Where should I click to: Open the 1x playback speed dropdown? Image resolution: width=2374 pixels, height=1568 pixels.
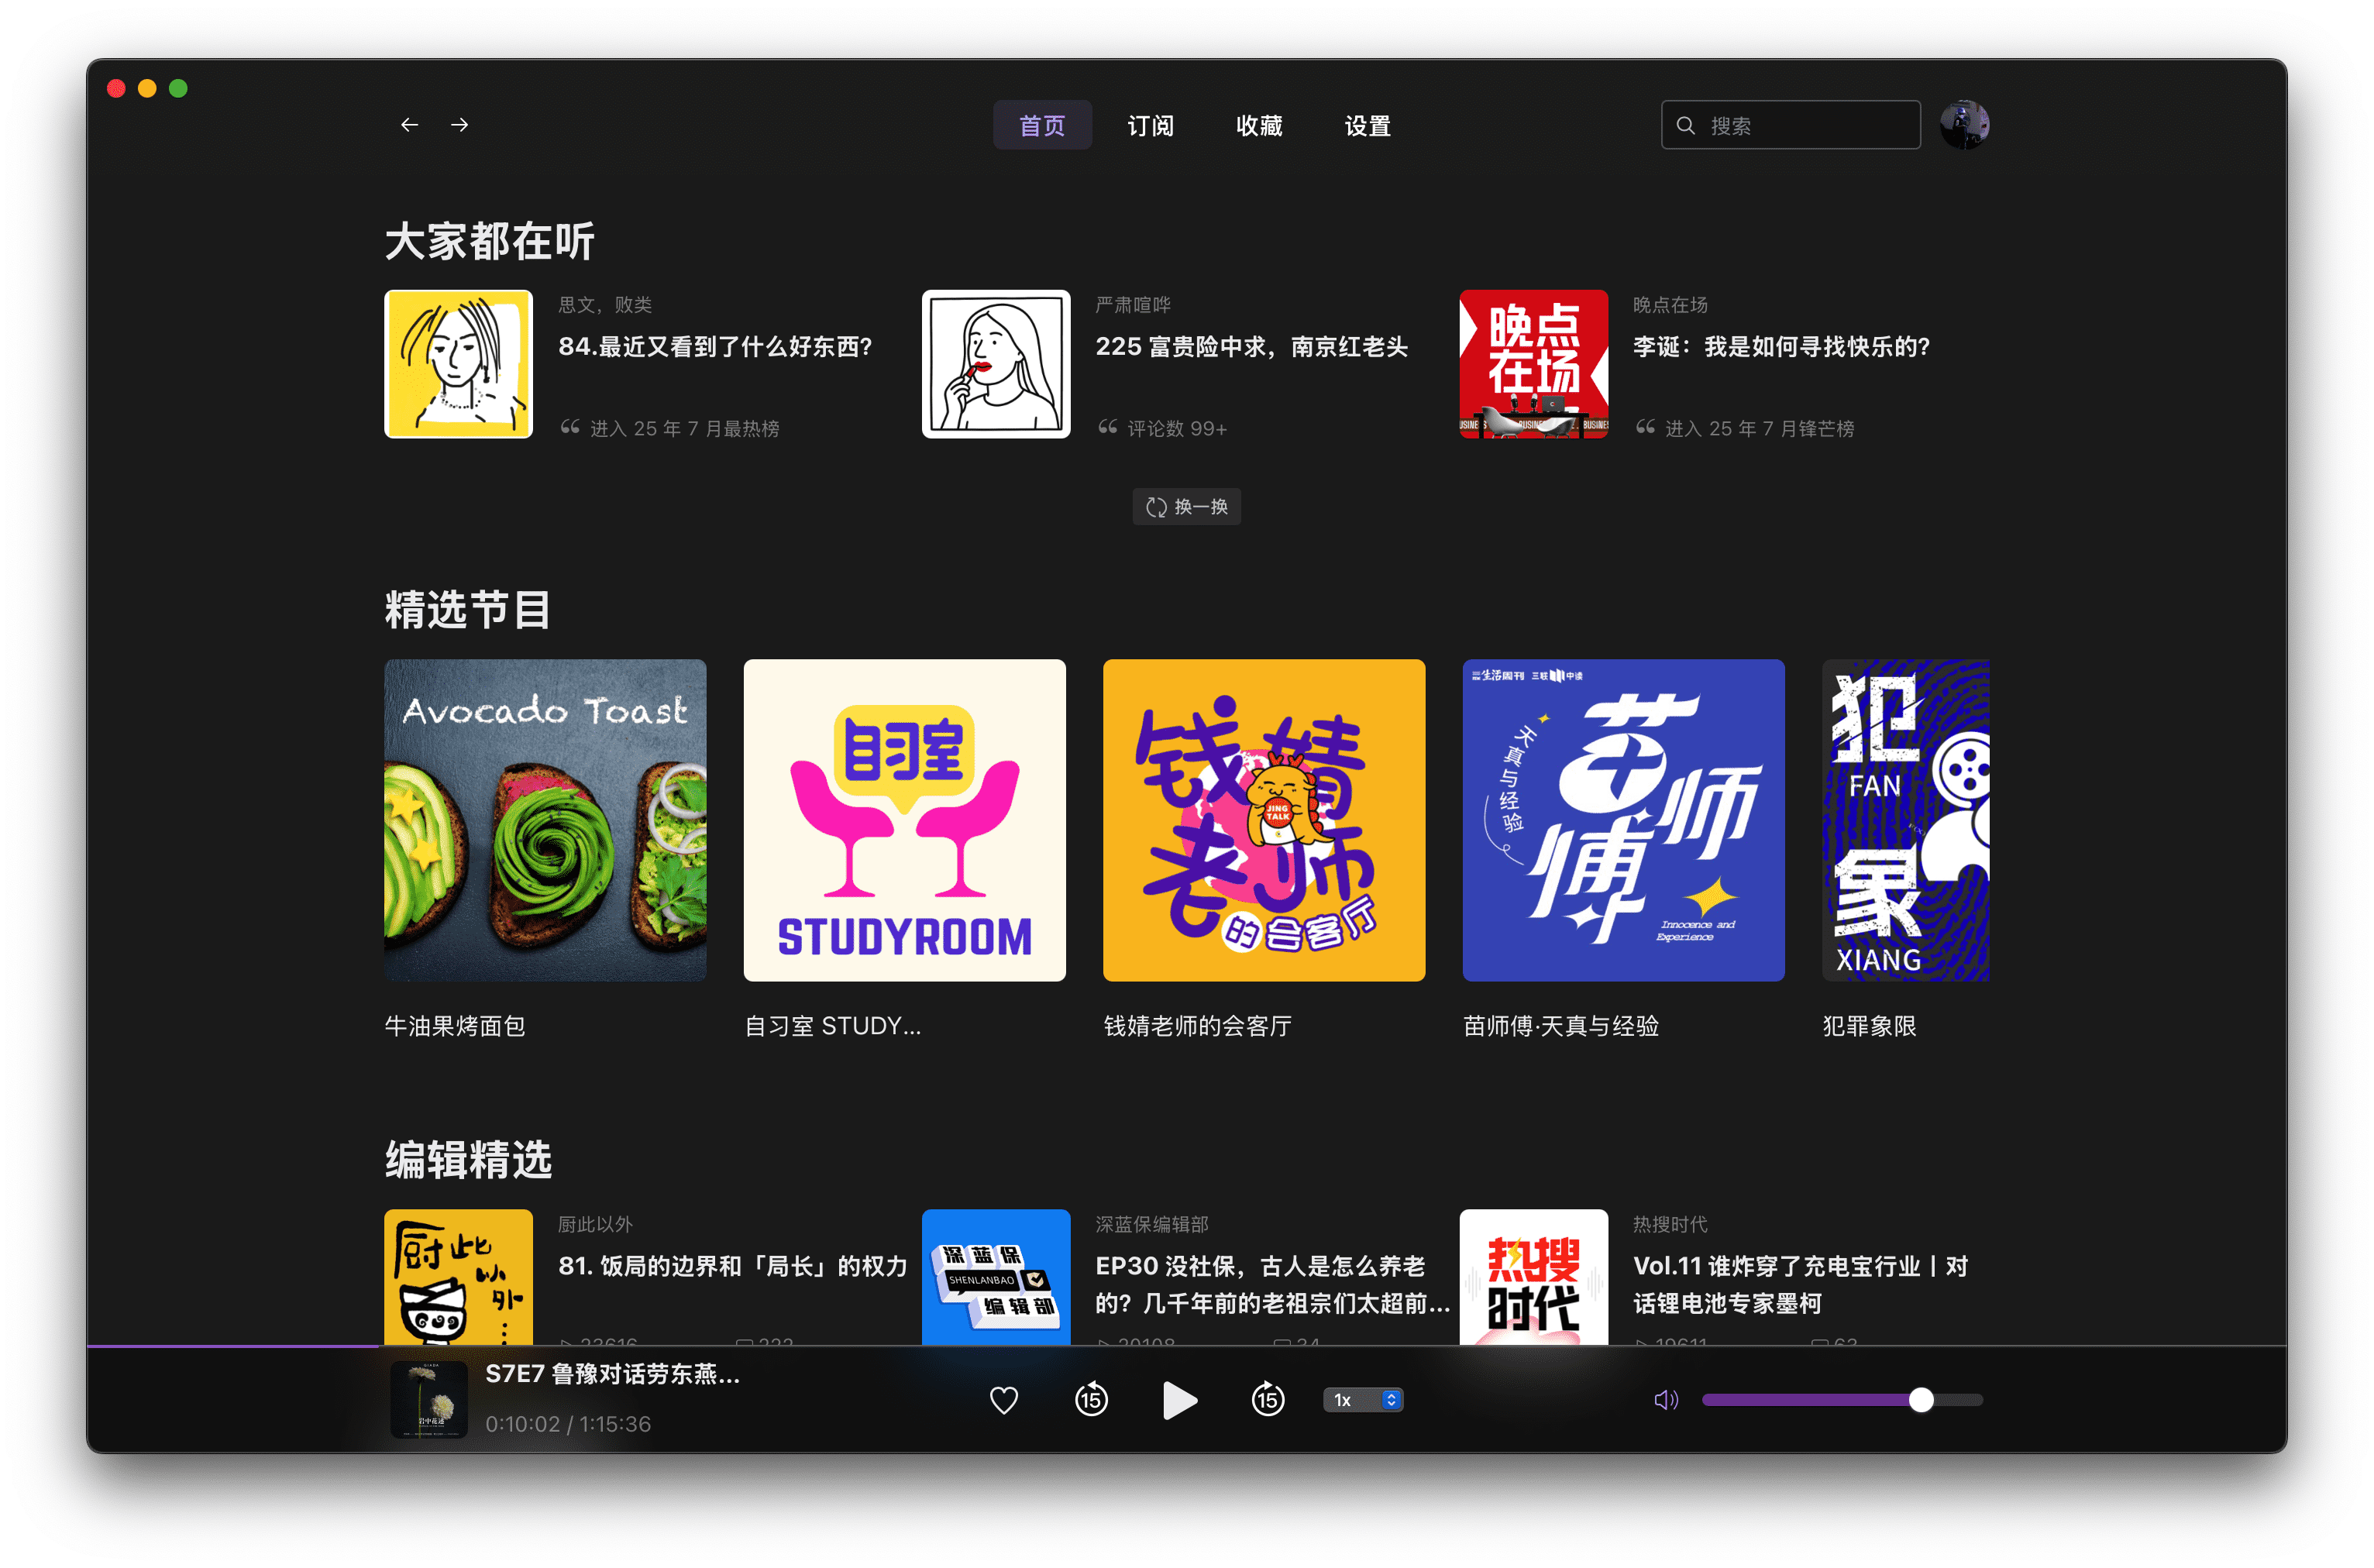click(1362, 1399)
